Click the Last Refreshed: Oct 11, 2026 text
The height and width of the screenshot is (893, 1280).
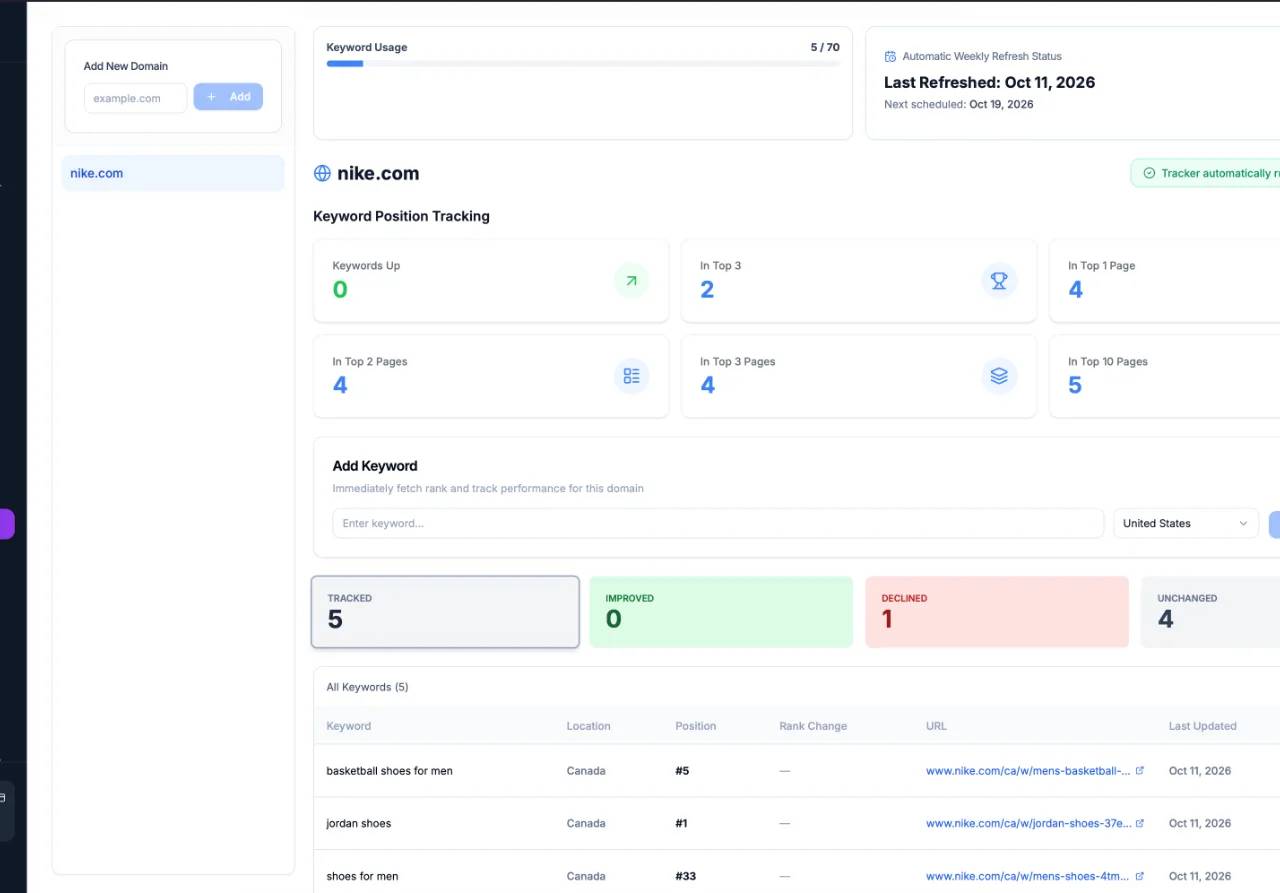989,82
